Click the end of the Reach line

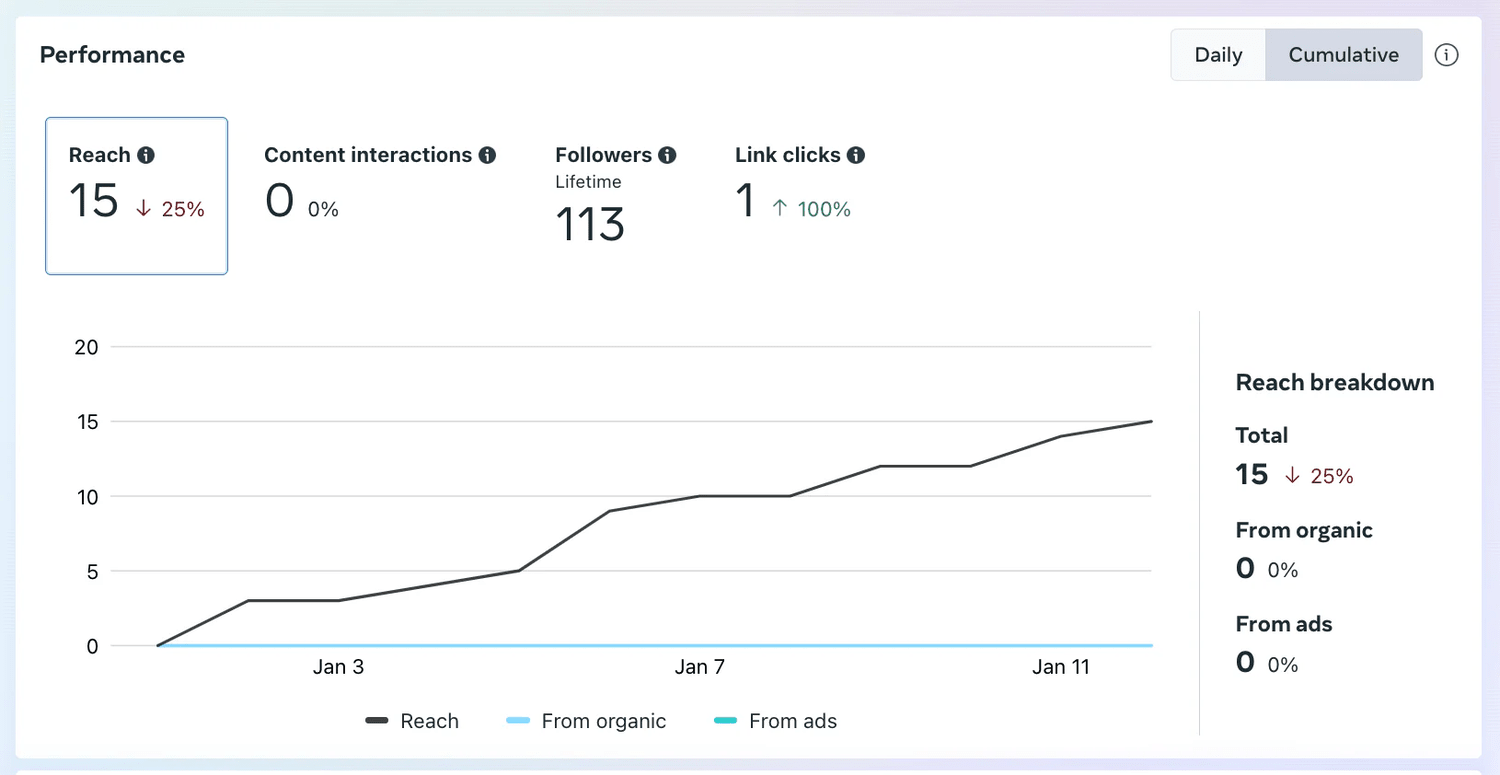coord(1151,421)
